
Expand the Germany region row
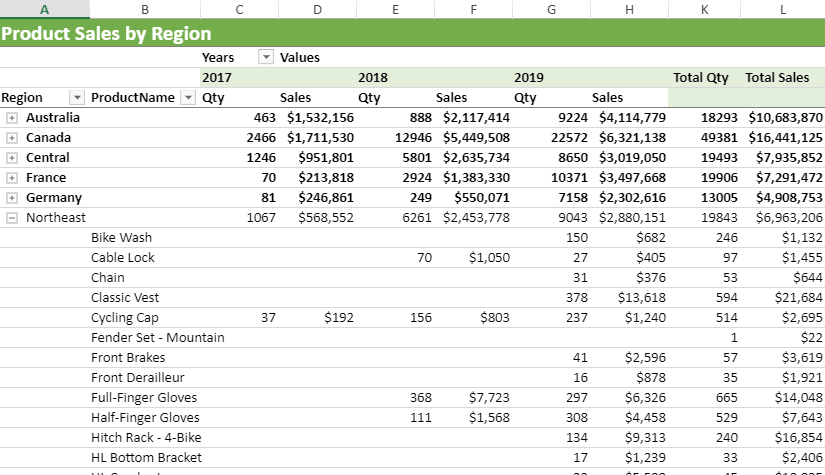(12, 198)
